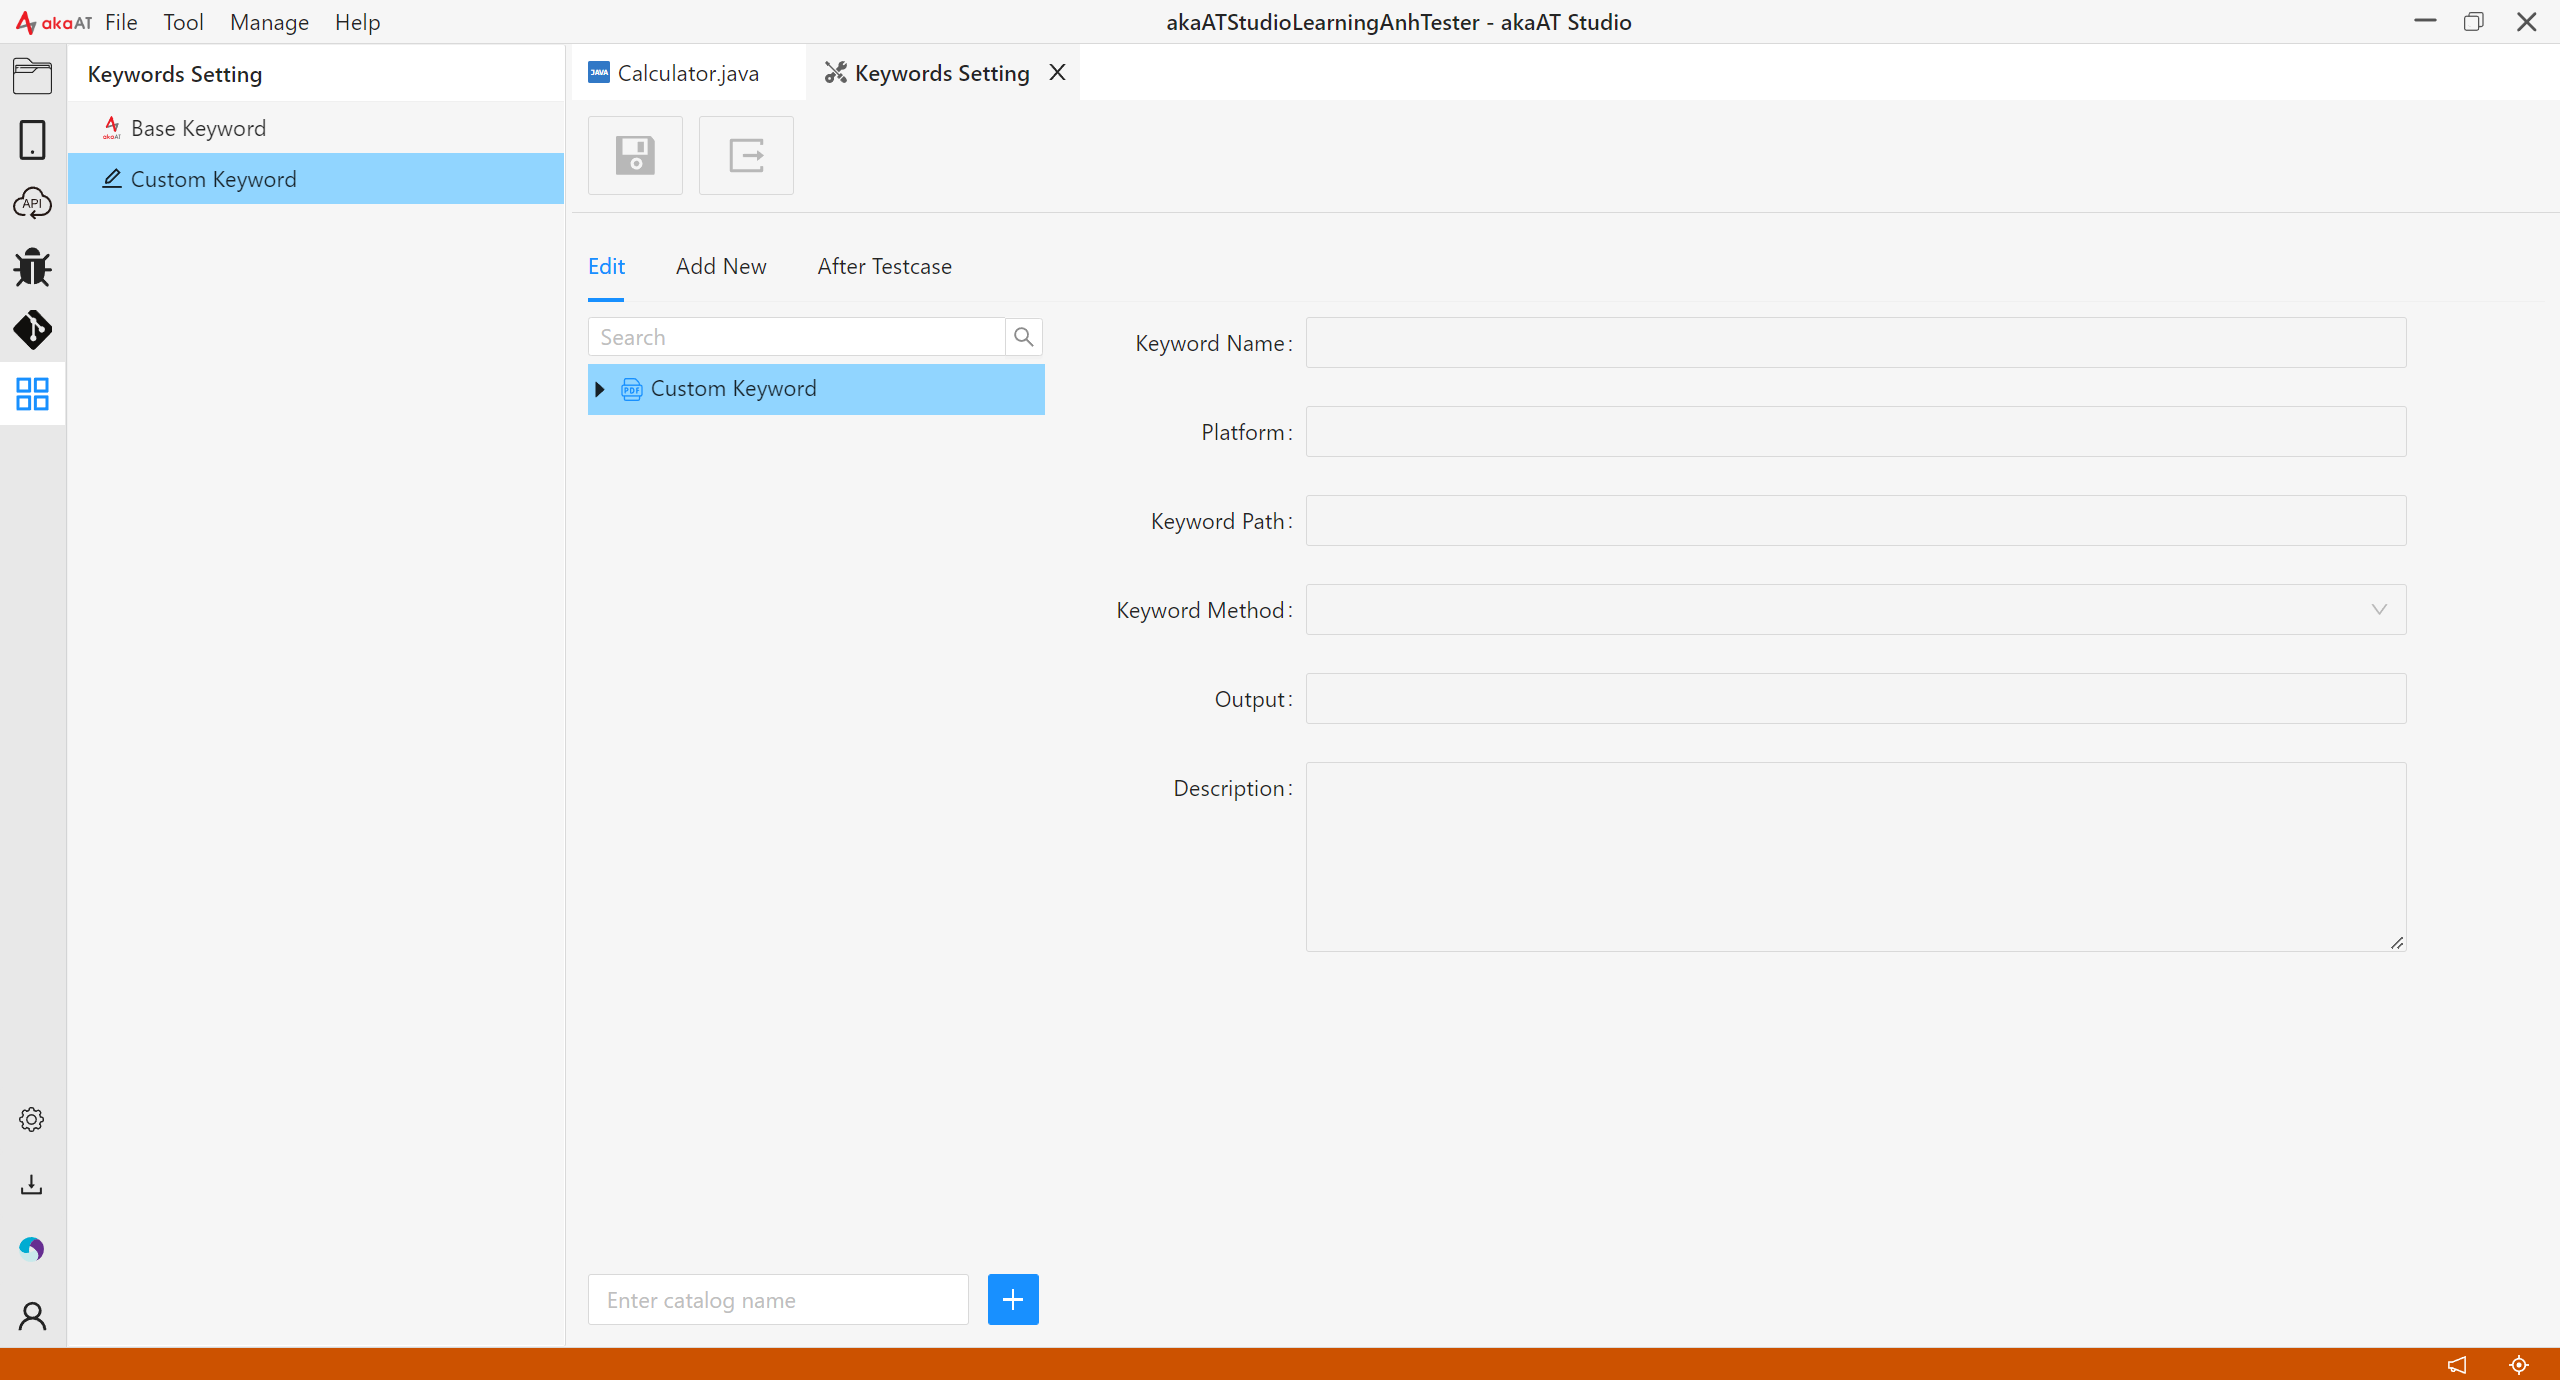The image size is (2560, 1380).
Task: Restore down the akaAT Studio window
Action: pyautogui.click(x=2474, y=21)
